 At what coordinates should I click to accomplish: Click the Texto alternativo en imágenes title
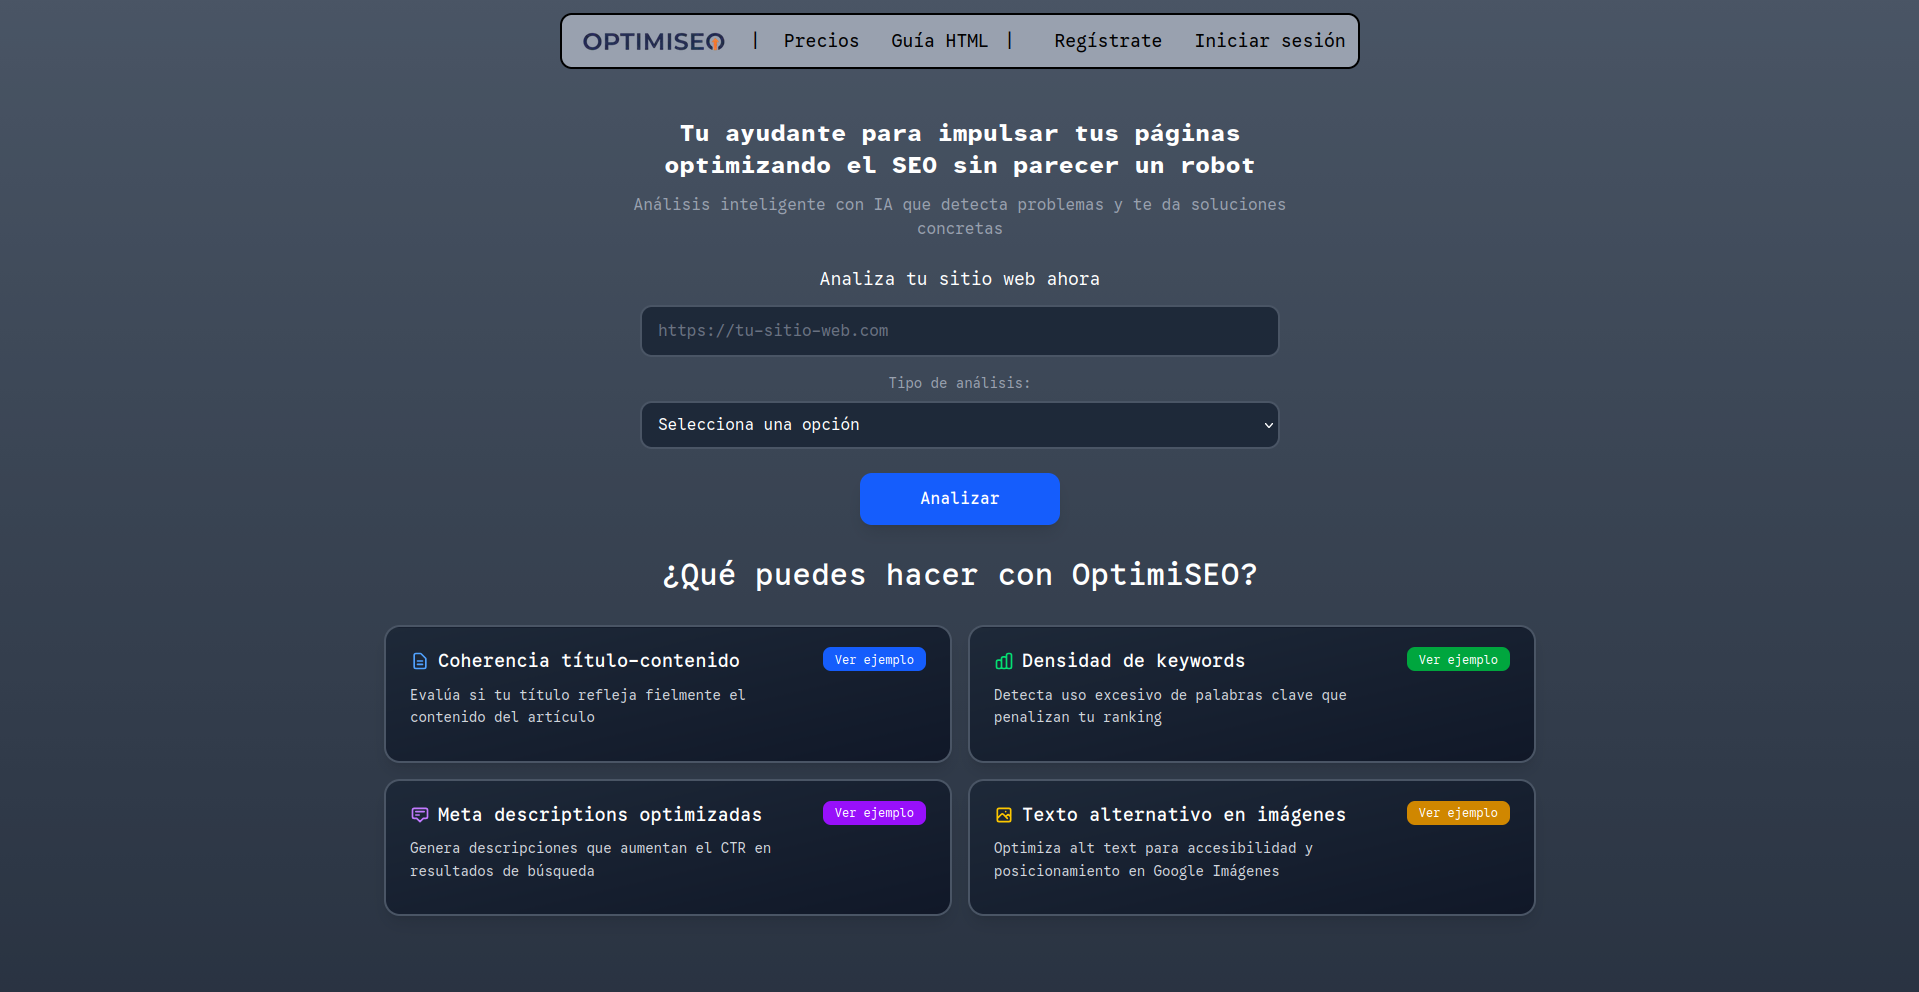click(1184, 815)
